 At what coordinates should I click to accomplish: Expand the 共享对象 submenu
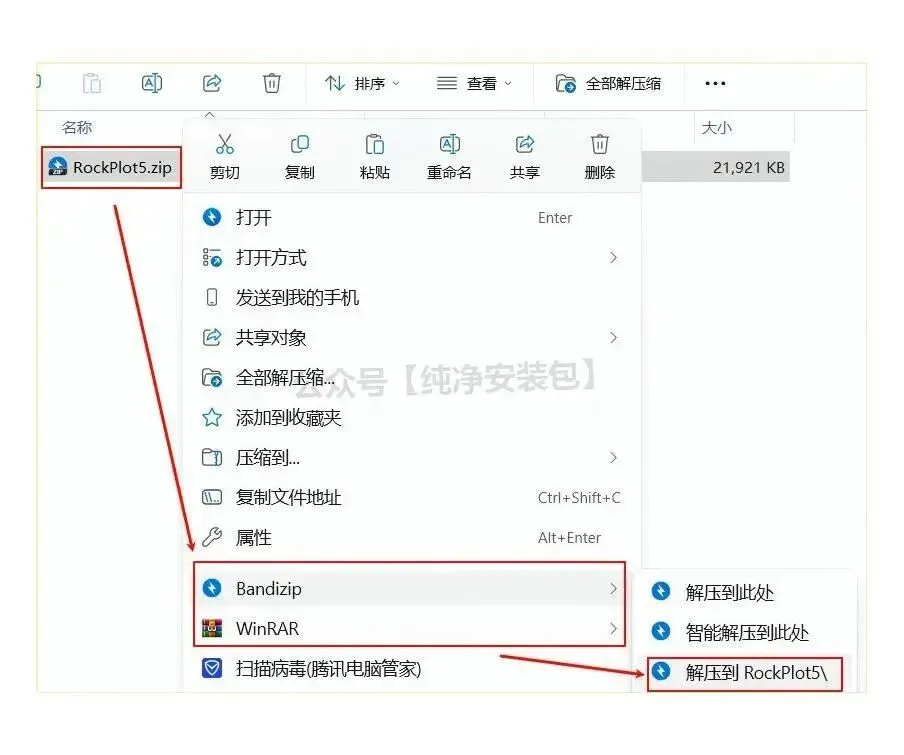tap(412, 338)
